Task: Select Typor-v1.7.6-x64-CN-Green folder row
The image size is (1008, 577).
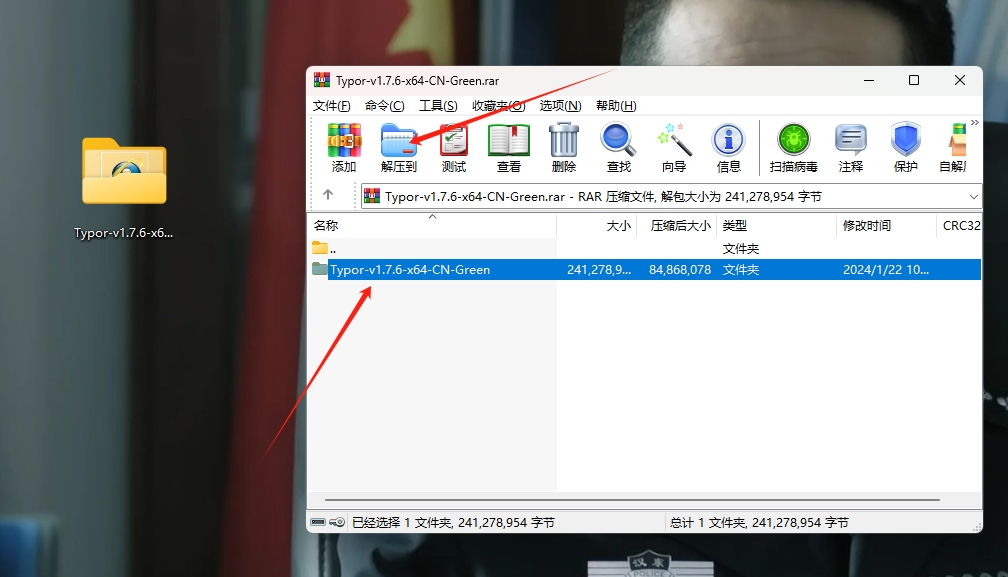Action: [645, 270]
